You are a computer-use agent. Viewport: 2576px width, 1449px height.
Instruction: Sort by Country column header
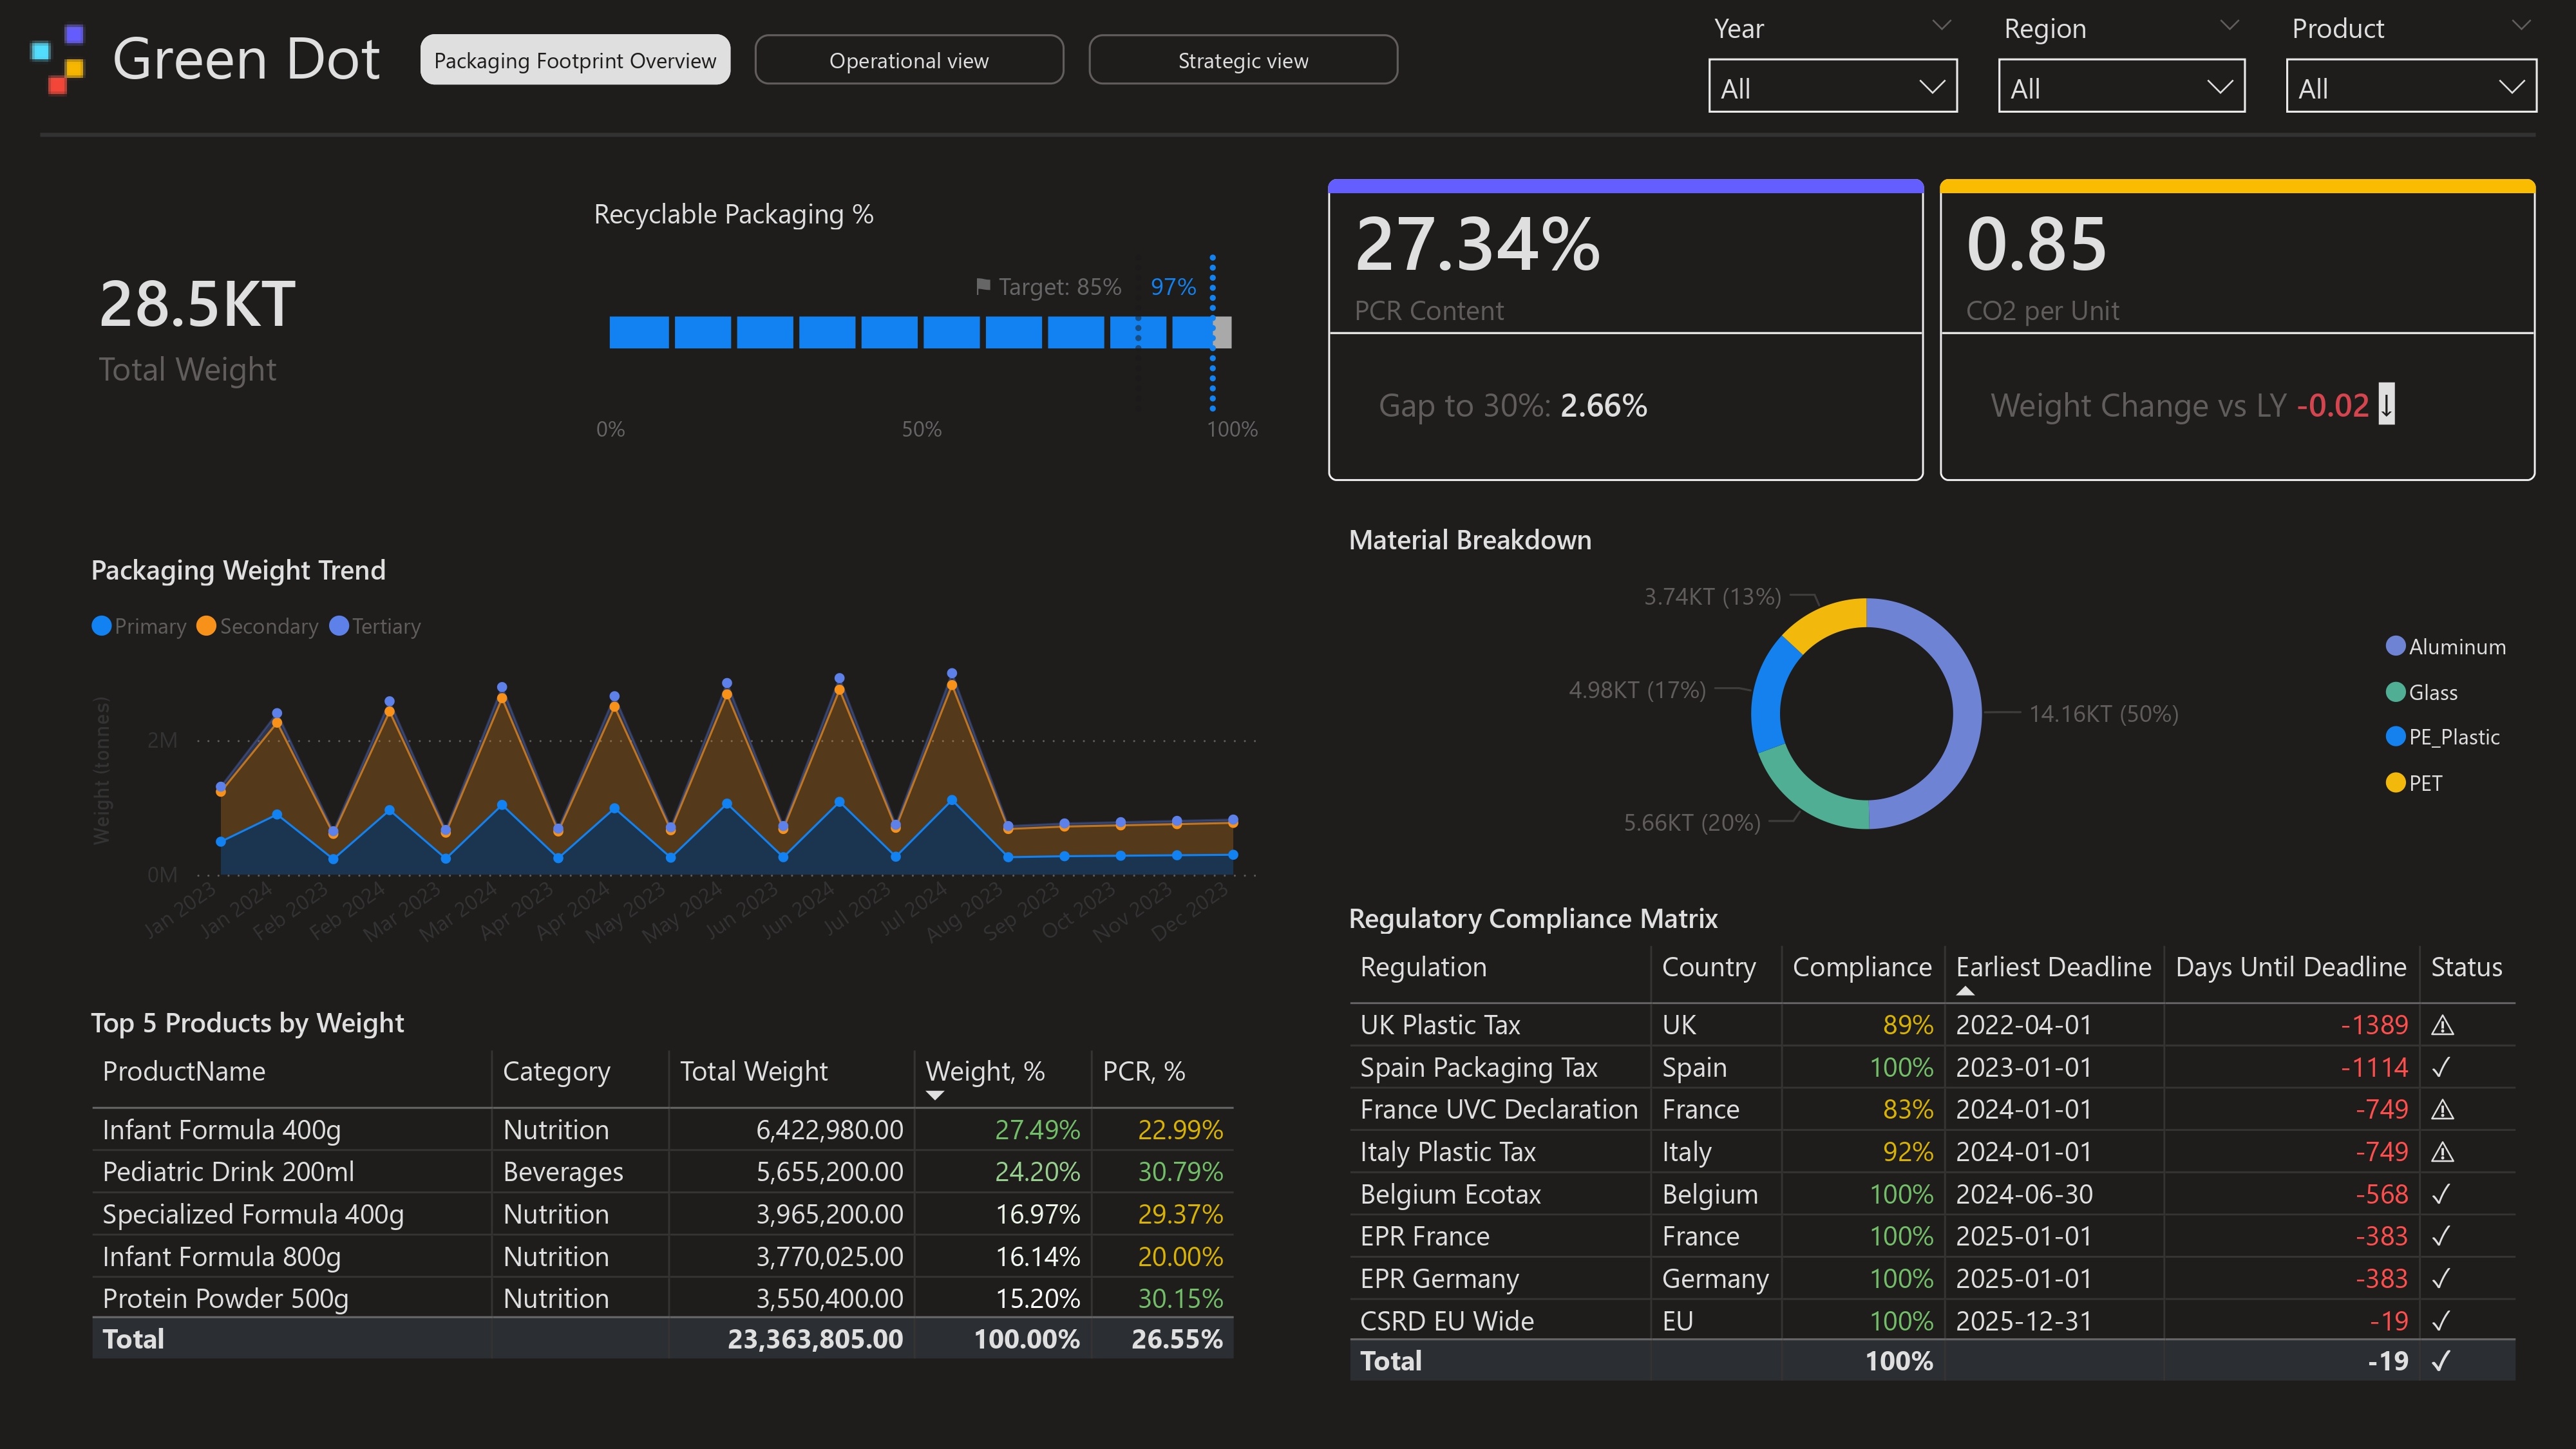pos(1708,967)
